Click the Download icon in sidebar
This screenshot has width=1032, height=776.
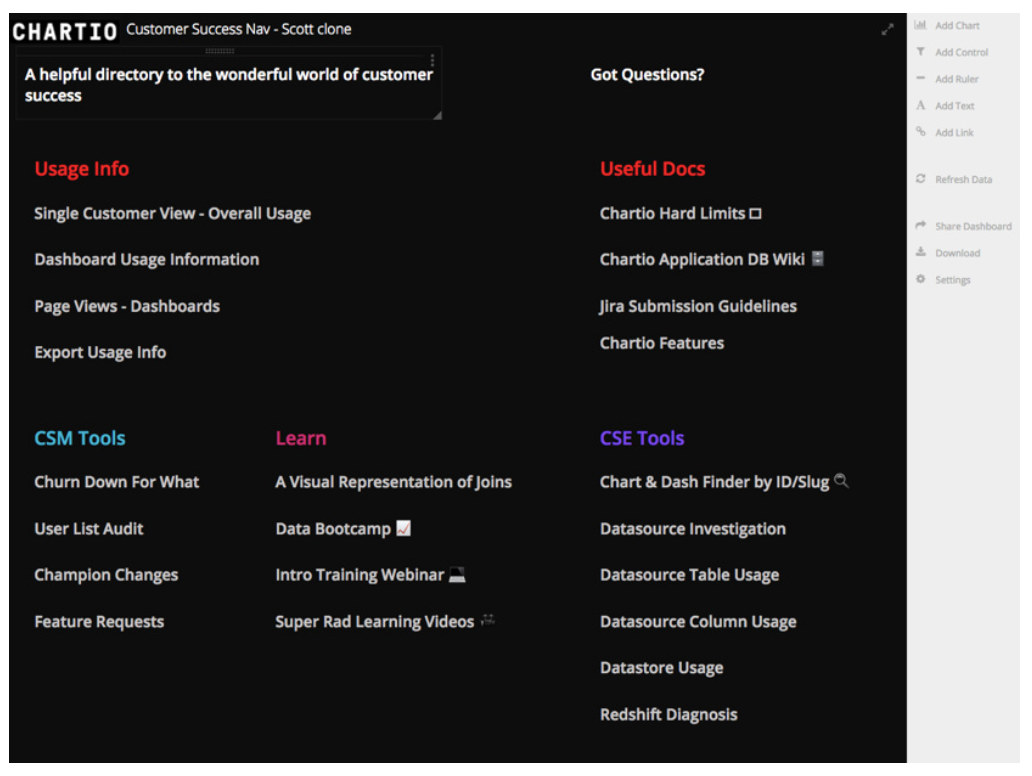pos(920,253)
